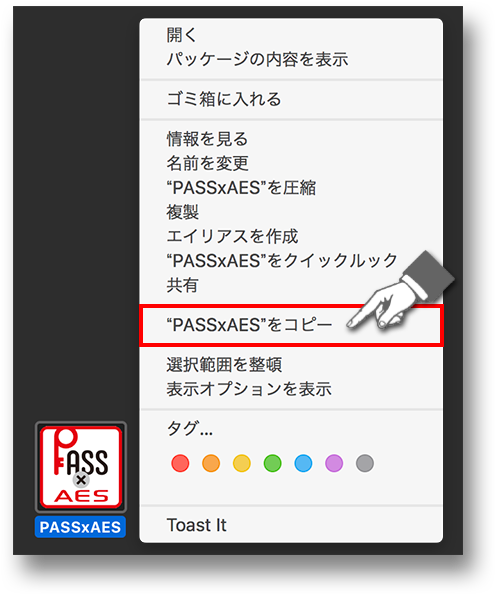Select 複製 to duplicate the app

point(291,212)
